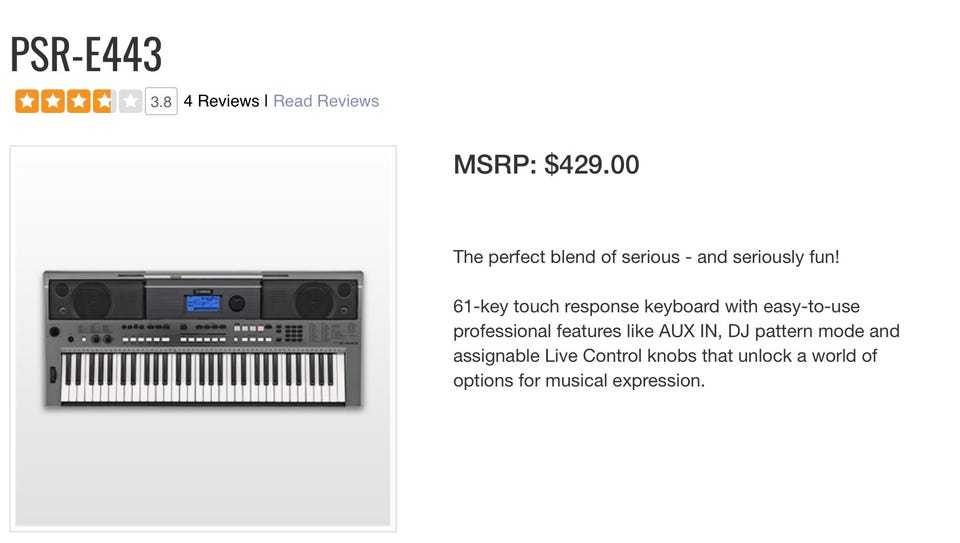Click the third orange rating star
The height and width of the screenshot is (543, 960).
[x=78, y=101]
